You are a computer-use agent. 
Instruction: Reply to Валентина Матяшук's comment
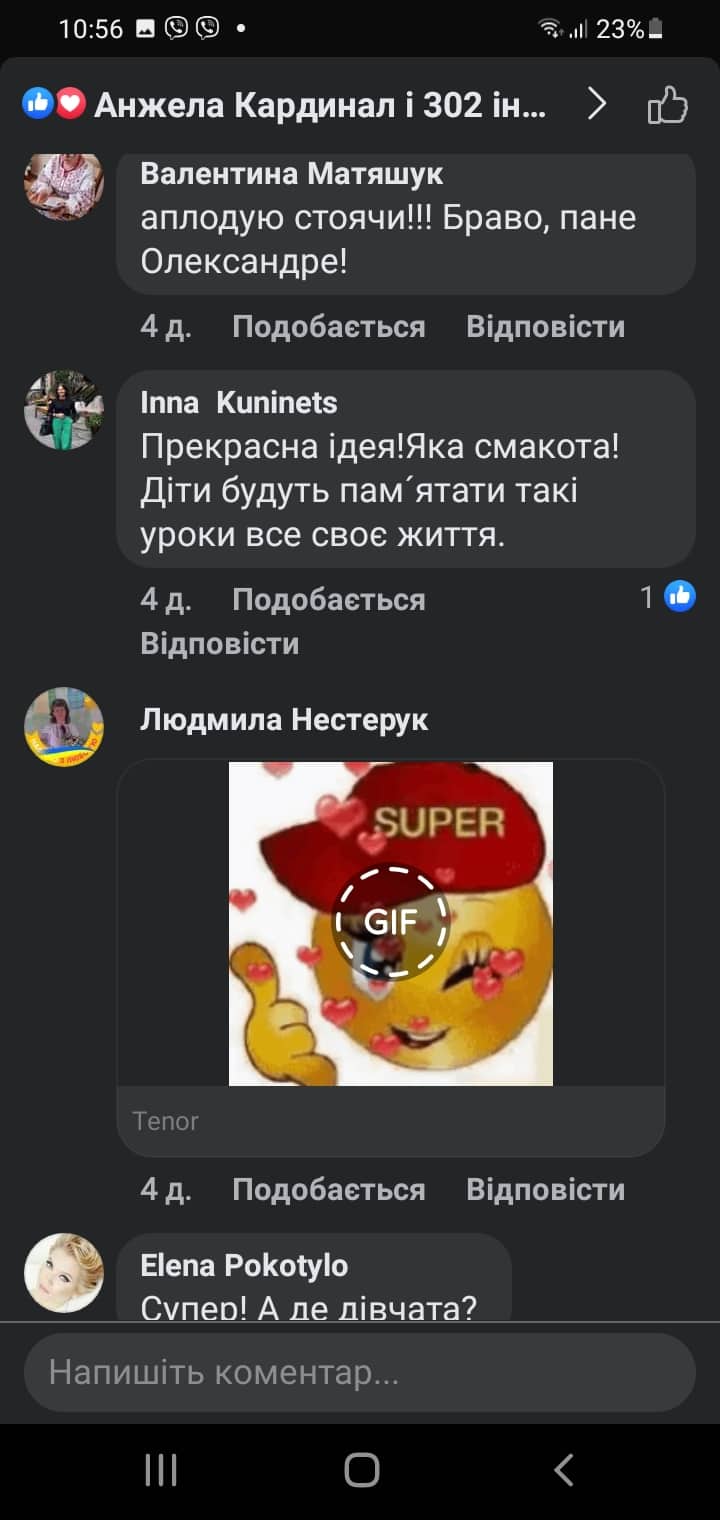click(x=545, y=326)
